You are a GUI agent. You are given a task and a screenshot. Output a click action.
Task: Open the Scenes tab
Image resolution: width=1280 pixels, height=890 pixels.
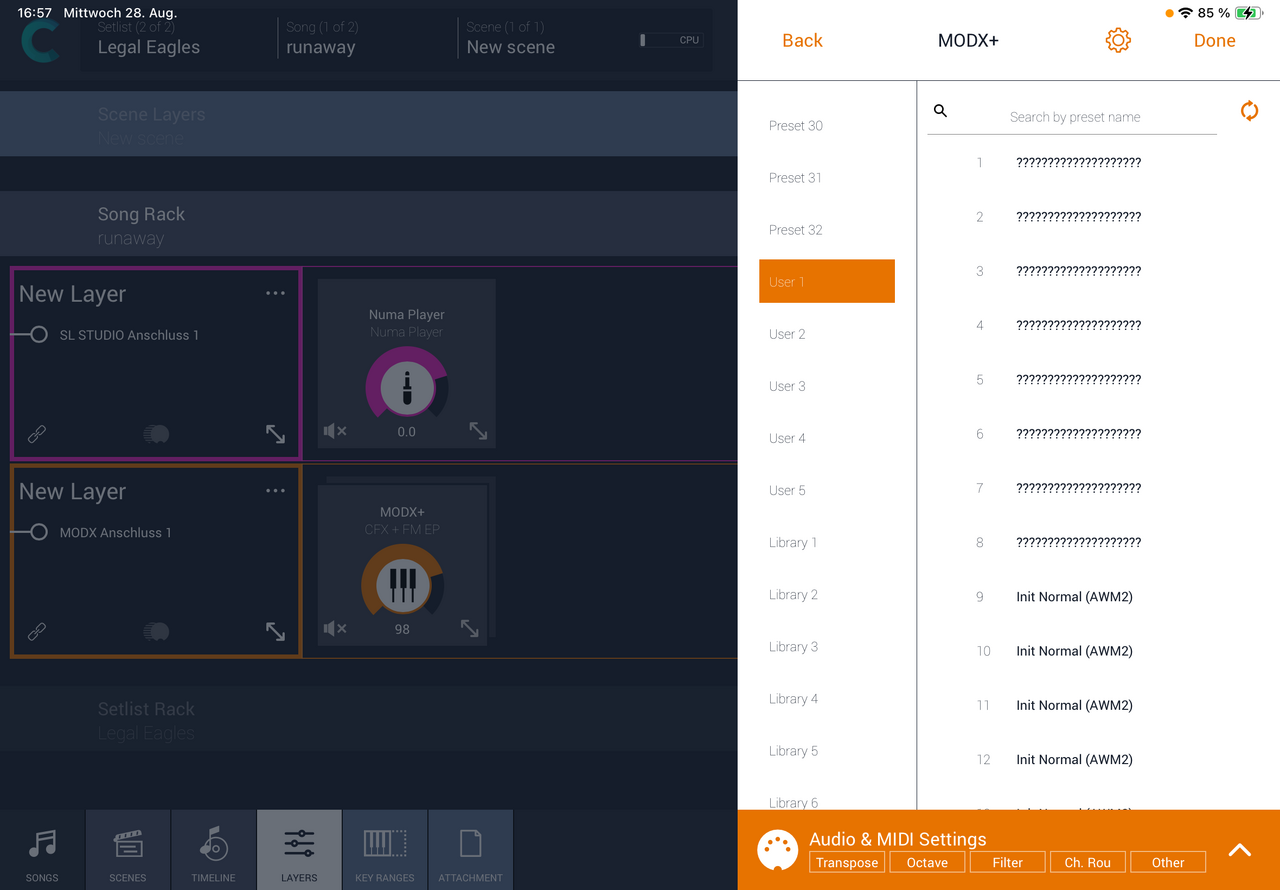point(128,850)
